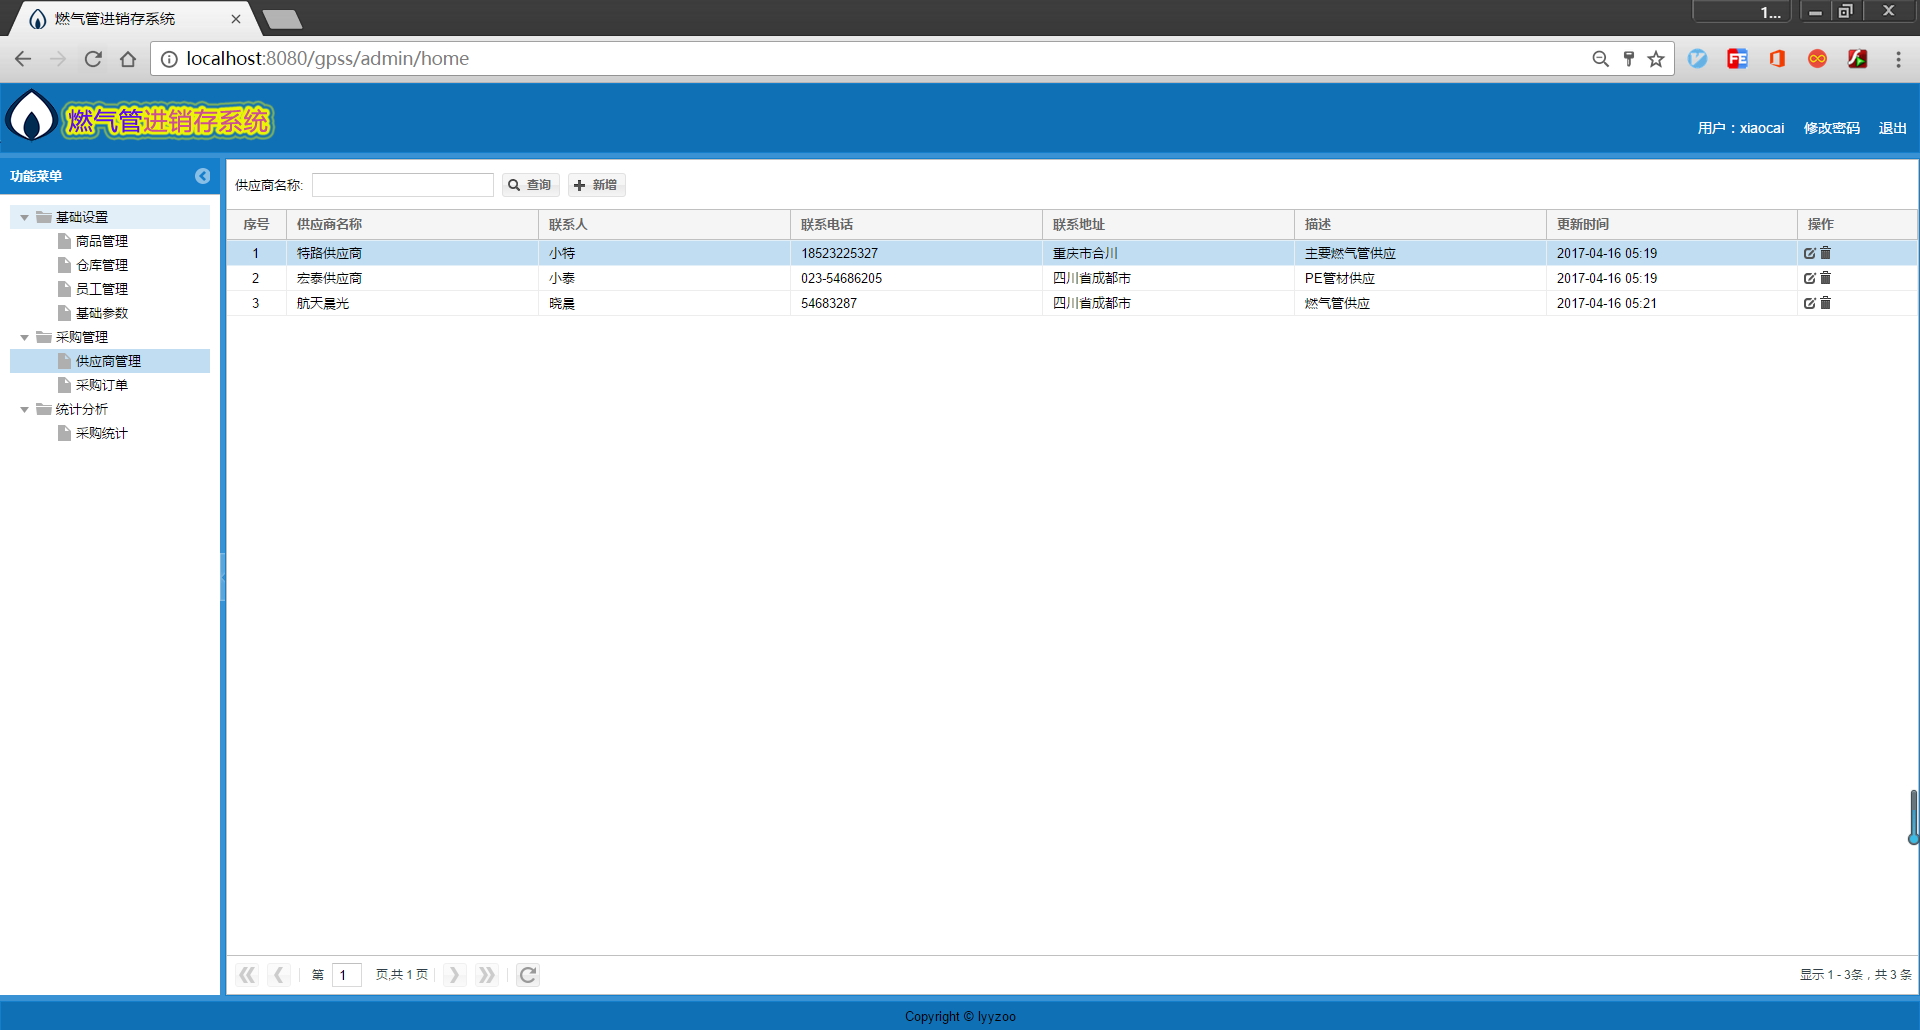Sort by 联系地址 column header
This screenshot has width=1920, height=1030.
[x=1168, y=224]
